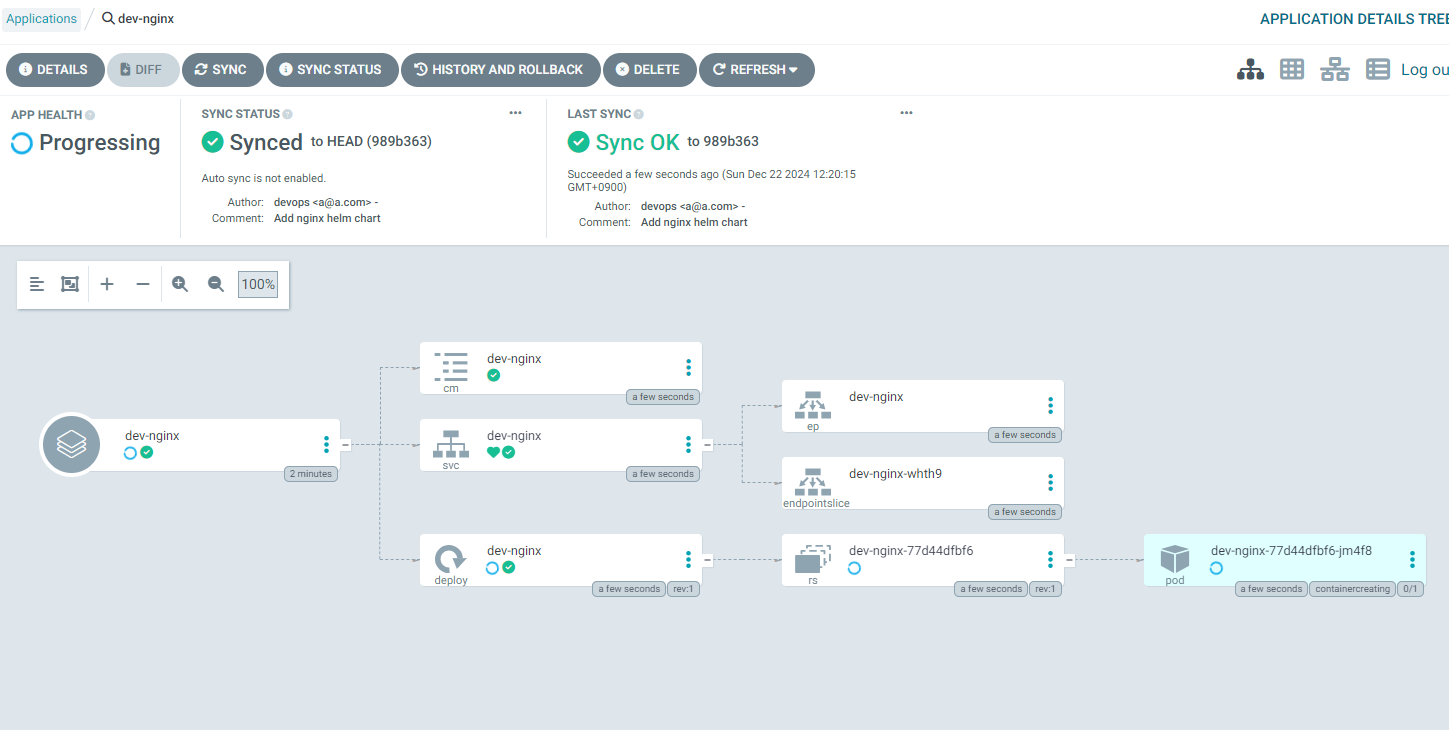Viewport: 1449px width, 730px height.
Task: Collapse children of dev-nginx deploy node
Action: pos(708,560)
